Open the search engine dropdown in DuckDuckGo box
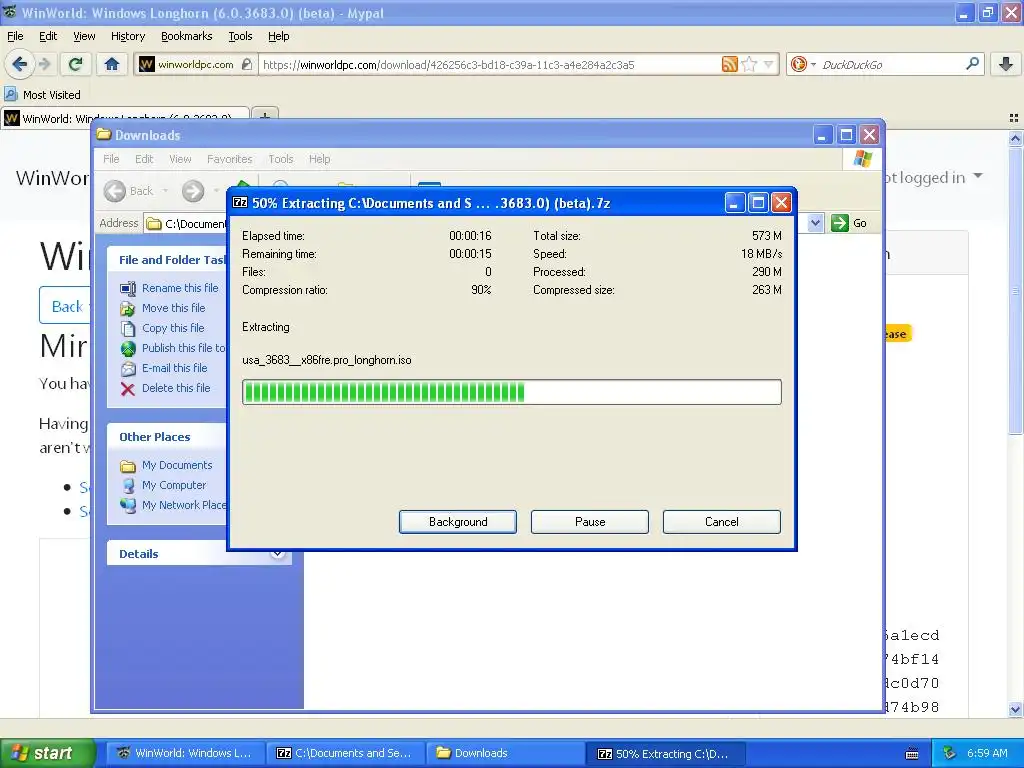The height and width of the screenshot is (768, 1024). click(813, 64)
